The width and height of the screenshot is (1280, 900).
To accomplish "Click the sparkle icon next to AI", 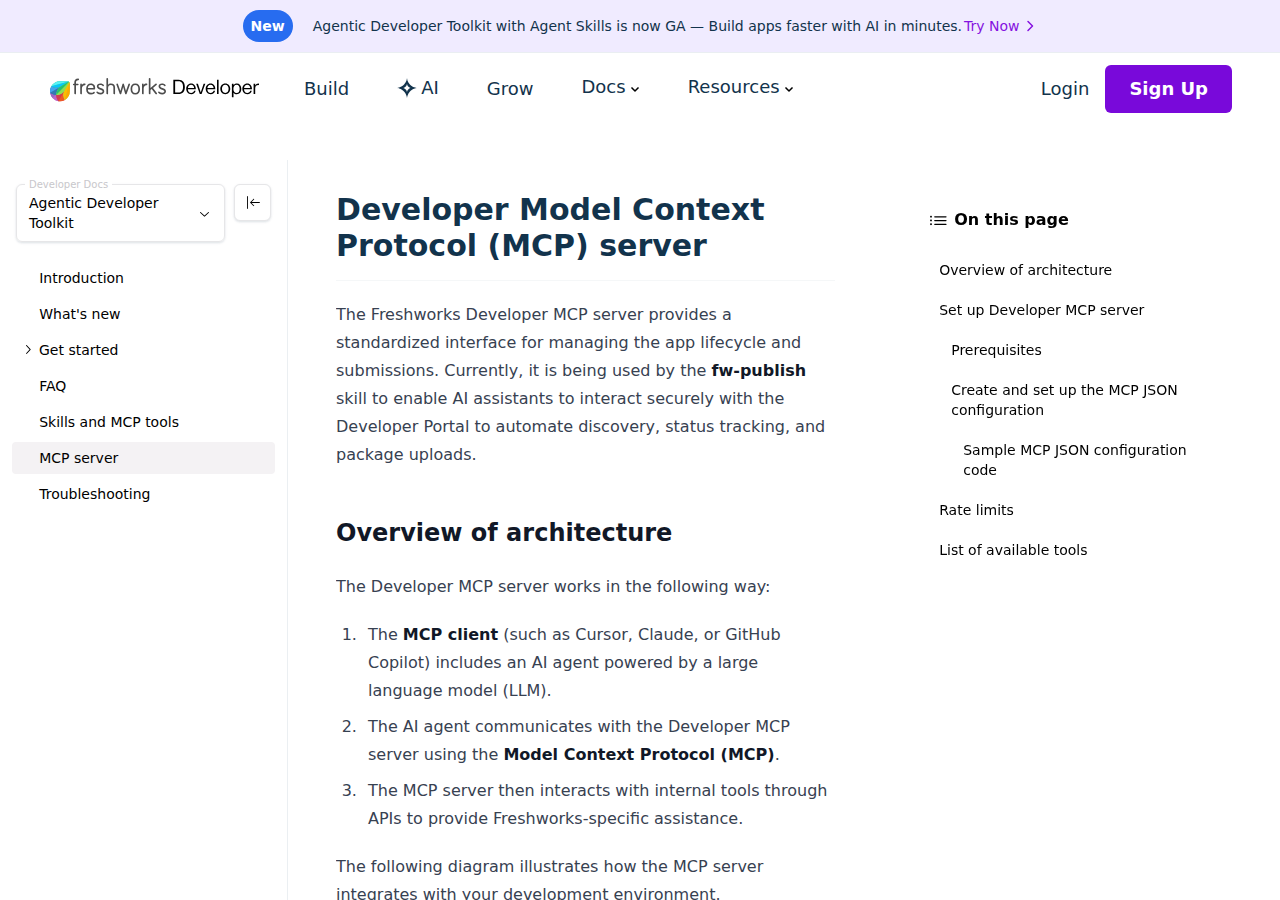I will 406,88.
